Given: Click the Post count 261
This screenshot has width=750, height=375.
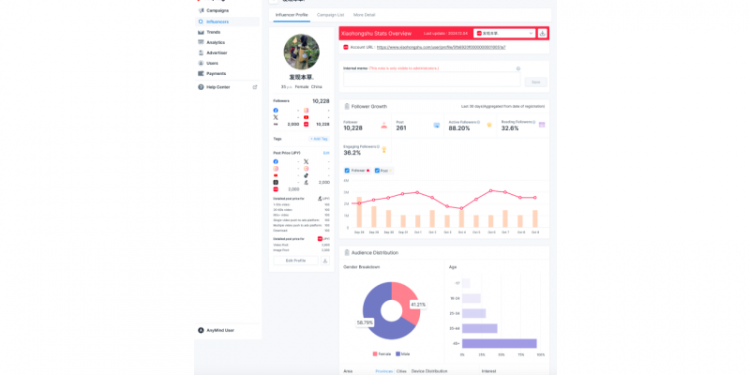Looking at the screenshot, I should pos(401,128).
